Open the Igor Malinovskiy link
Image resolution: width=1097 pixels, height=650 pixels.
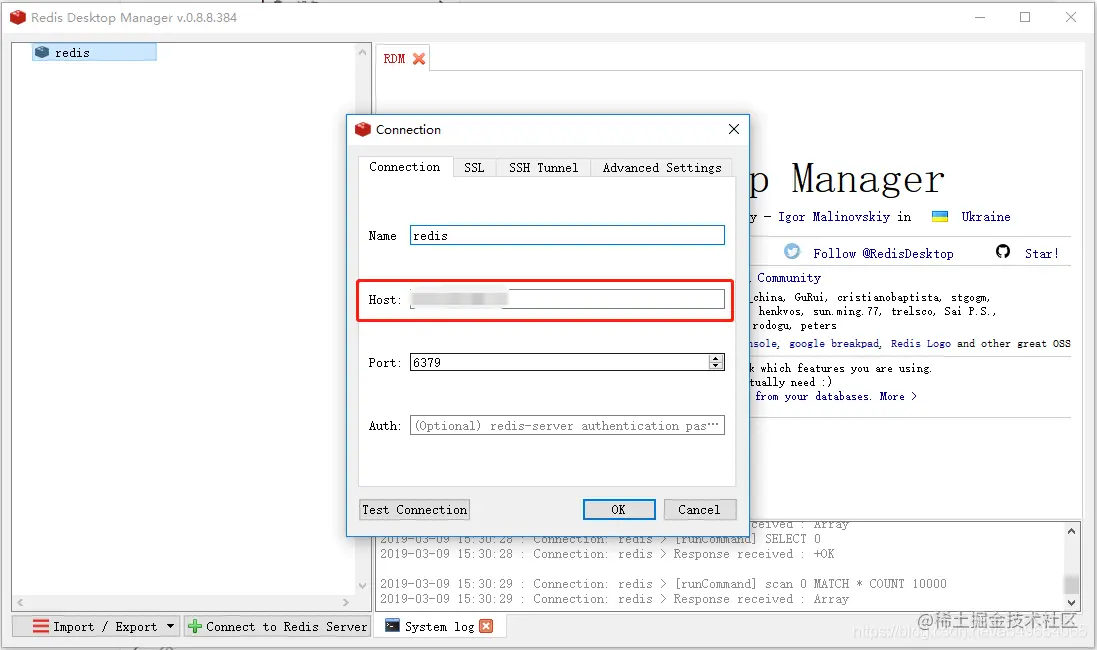tap(834, 216)
